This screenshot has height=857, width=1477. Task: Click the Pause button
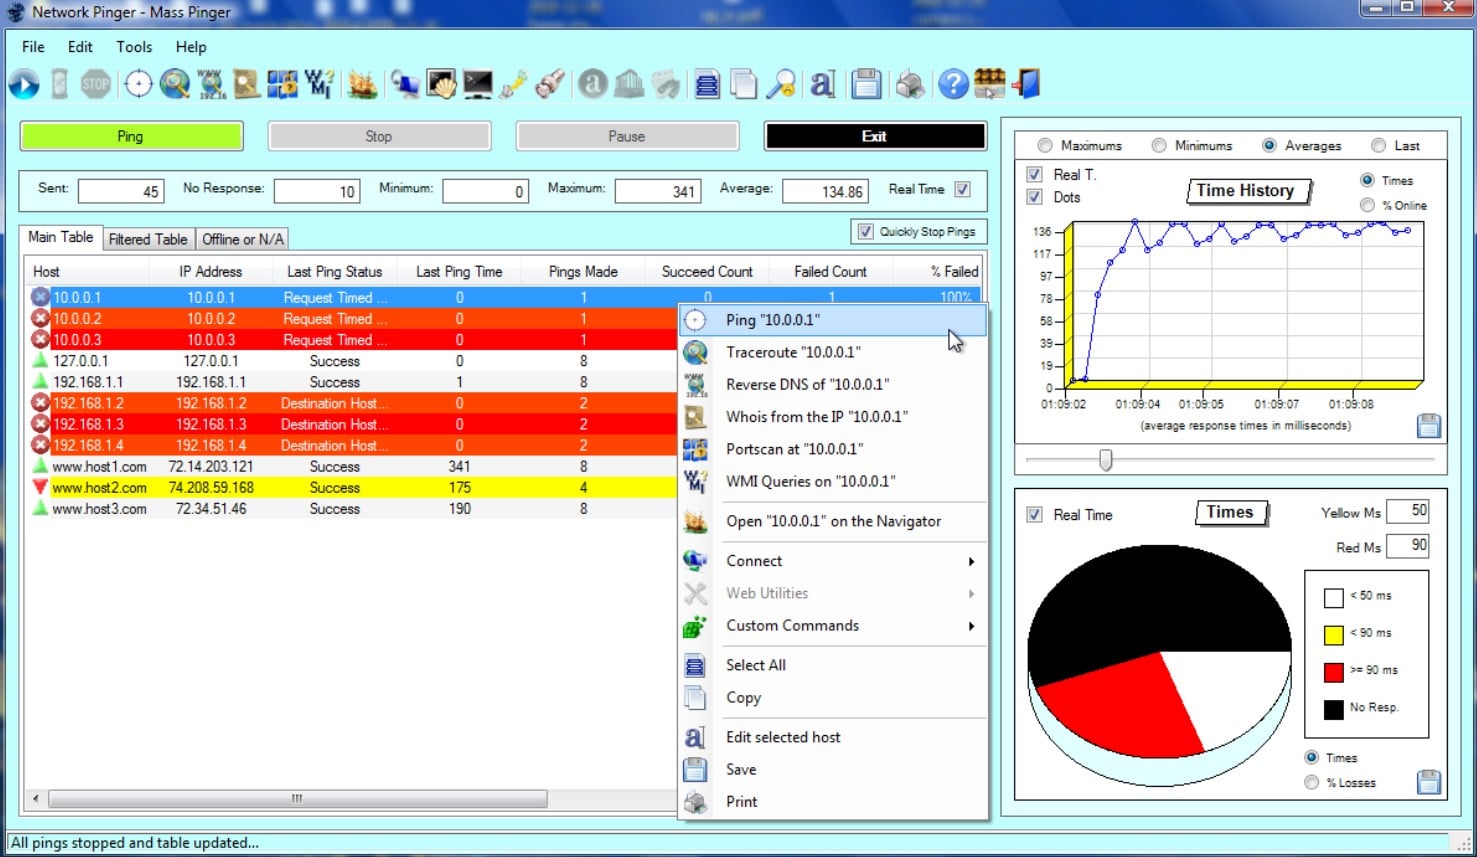(x=627, y=136)
